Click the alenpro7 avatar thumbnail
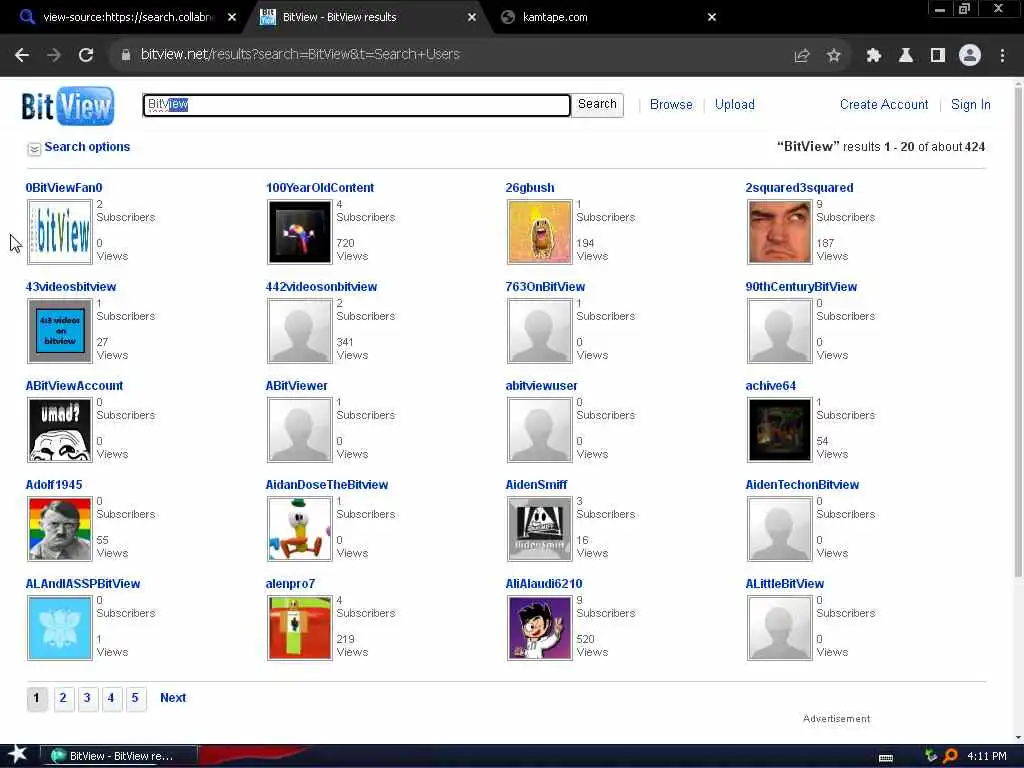 tap(300, 628)
